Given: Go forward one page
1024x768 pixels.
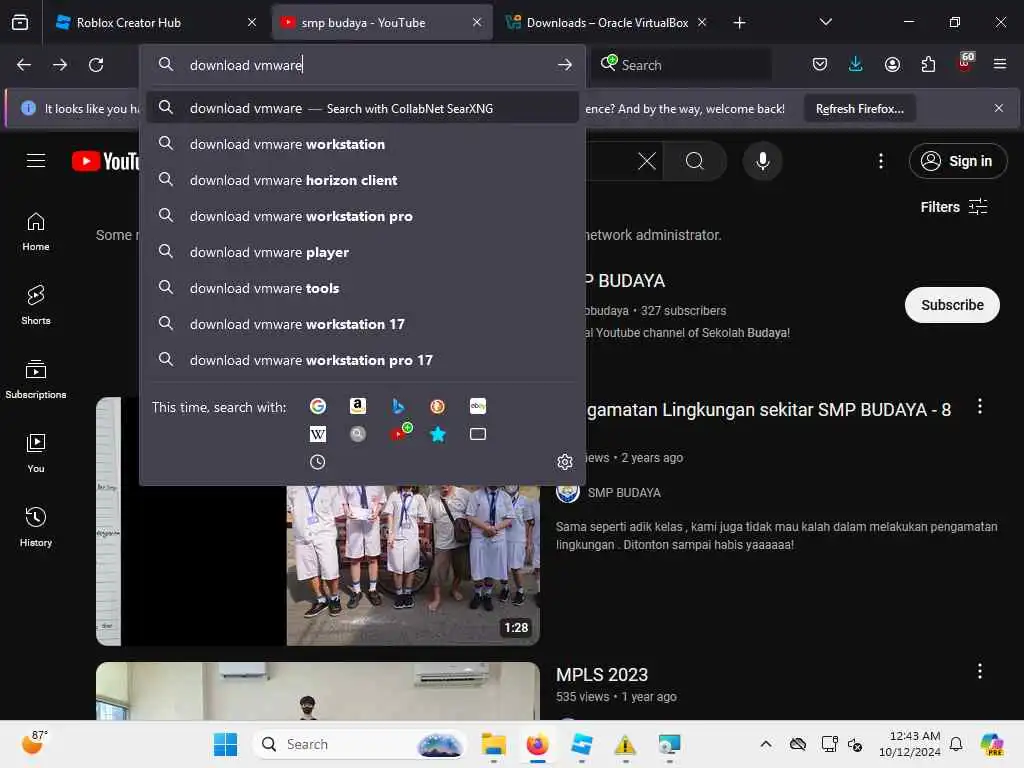Looking at the screenshot, I should (x=60, y=65).
